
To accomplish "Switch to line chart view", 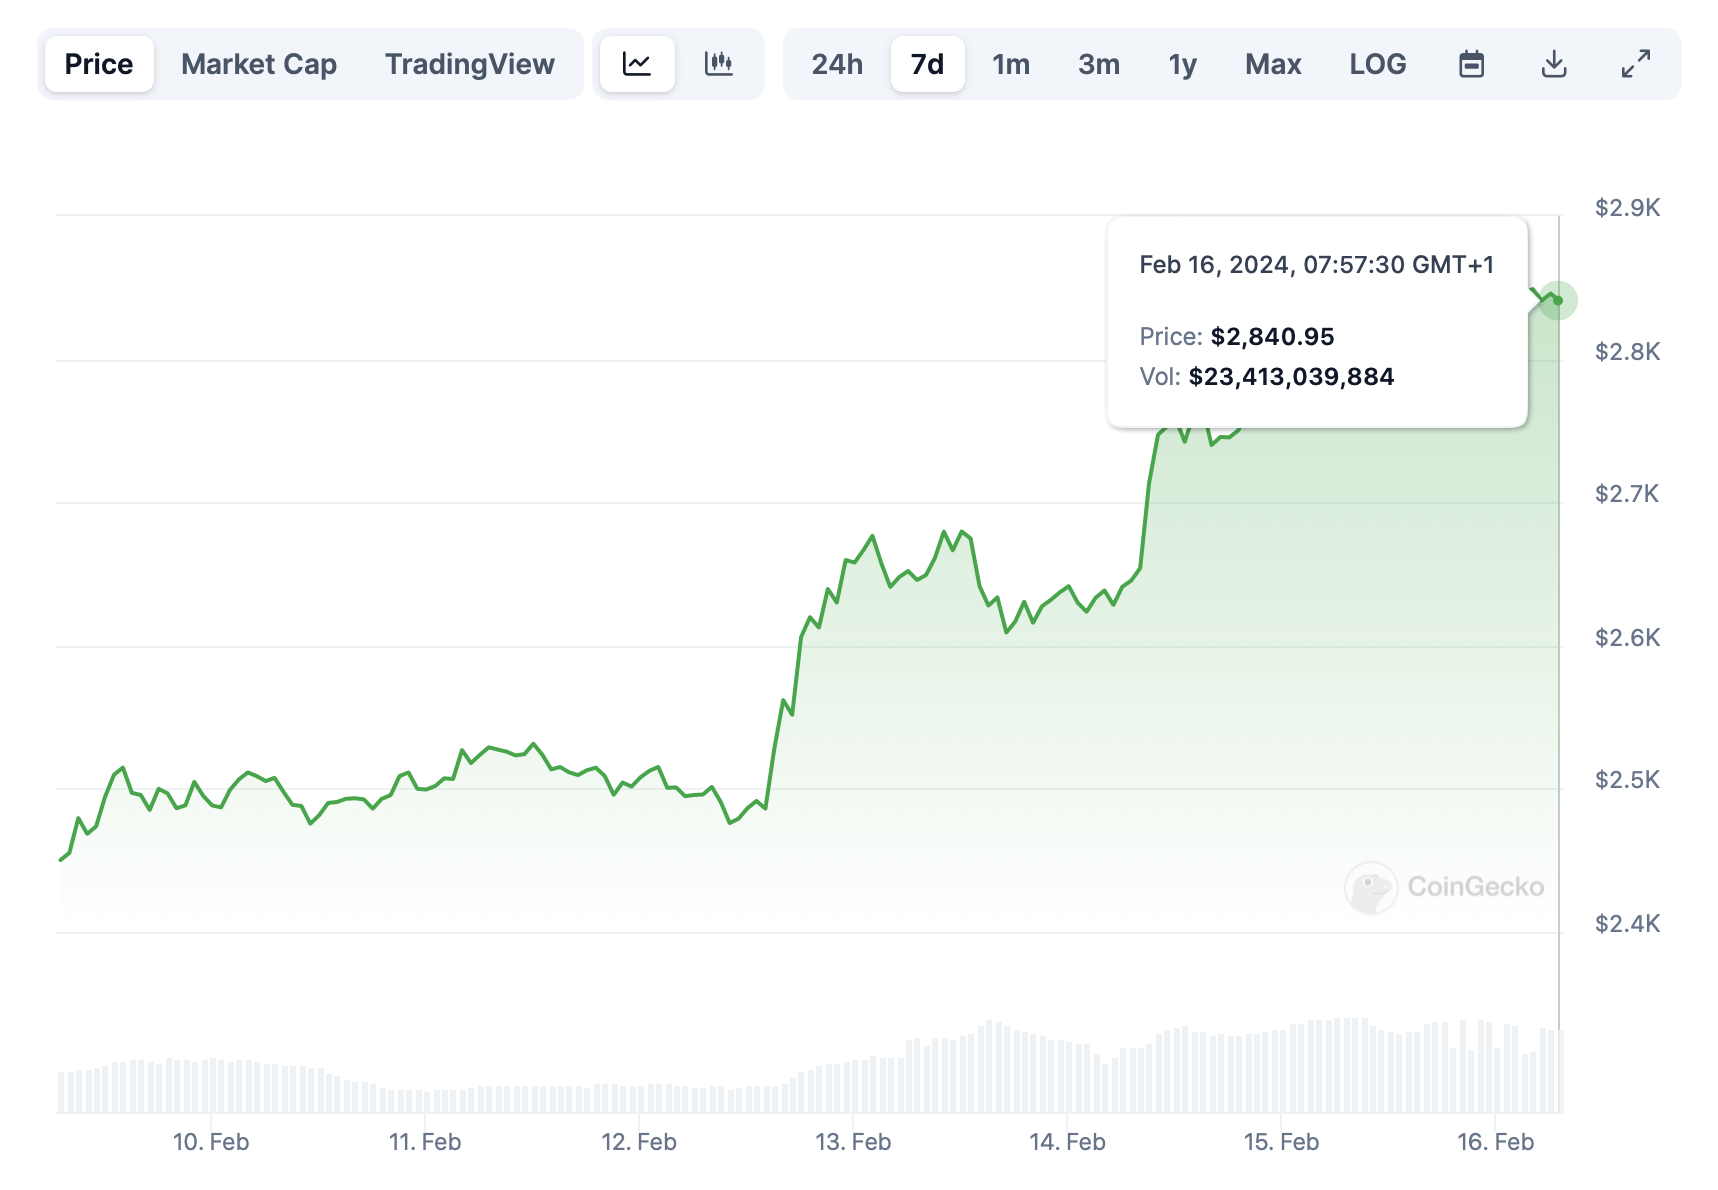I will [637, 64].
